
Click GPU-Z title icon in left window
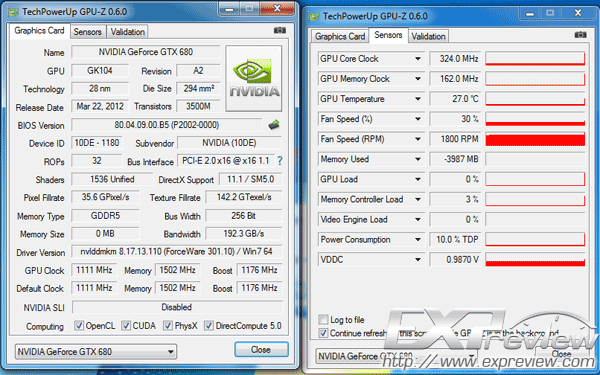coord(13,12)
